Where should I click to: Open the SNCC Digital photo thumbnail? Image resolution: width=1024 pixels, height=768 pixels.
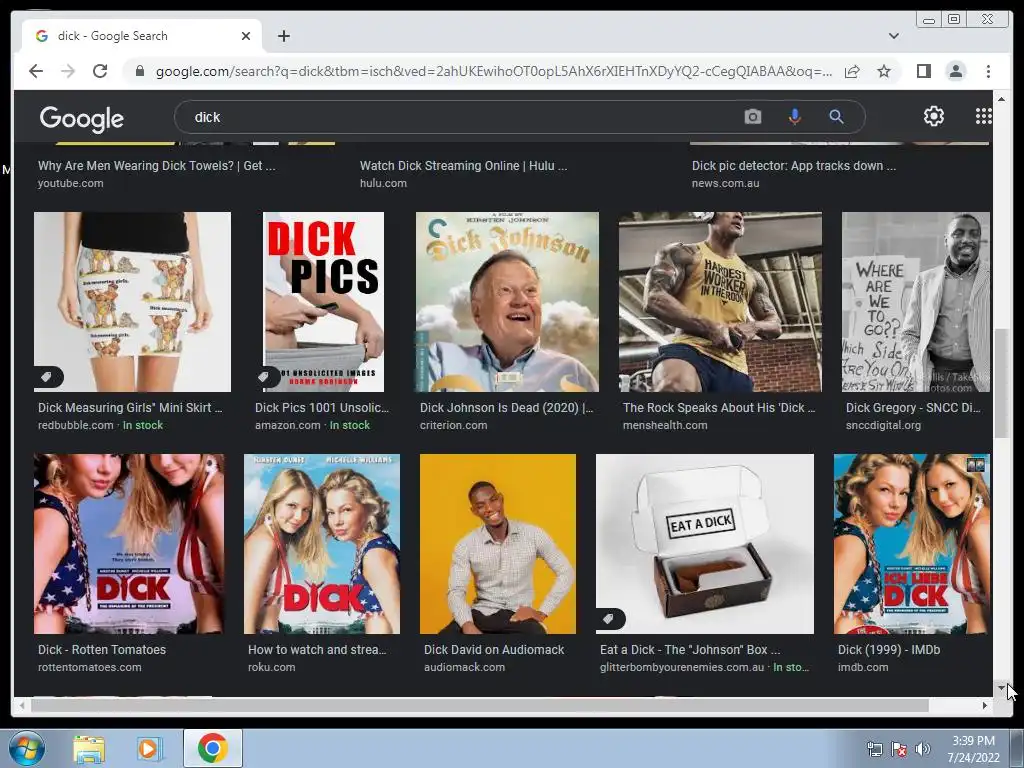[916, 302]
